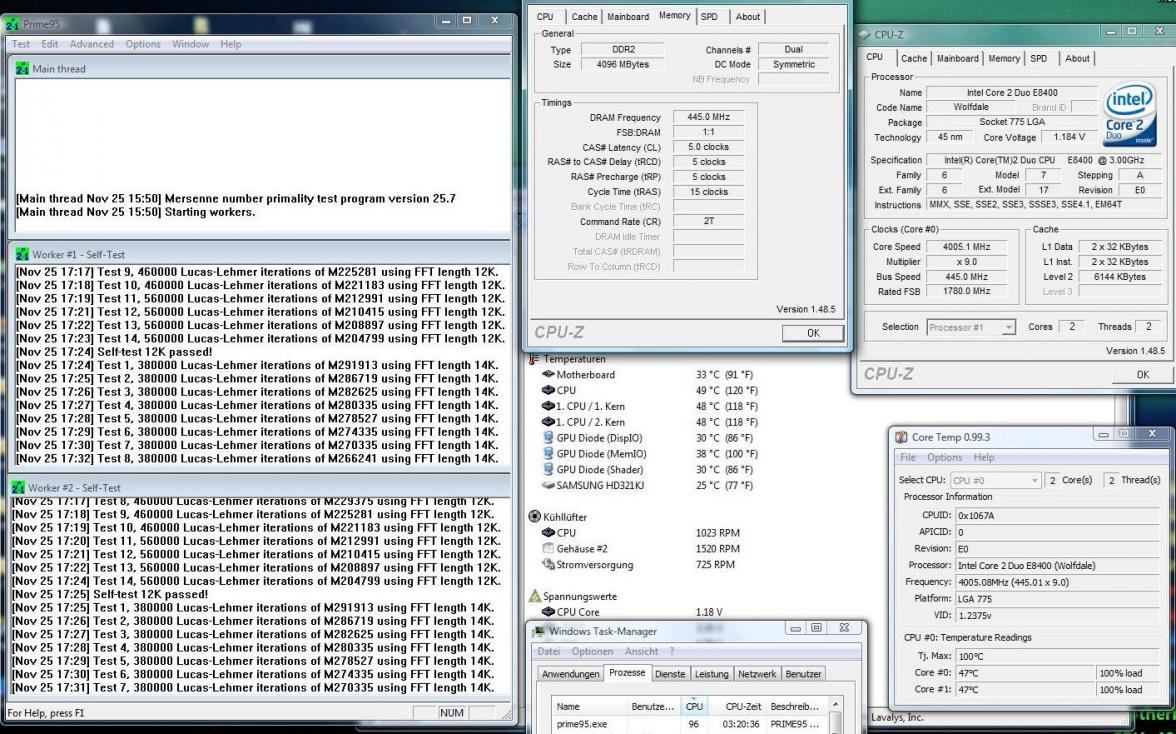Open the Edit menu in Prime95
The width and height of the screenshot is (1176, 734).
point(50,44)
